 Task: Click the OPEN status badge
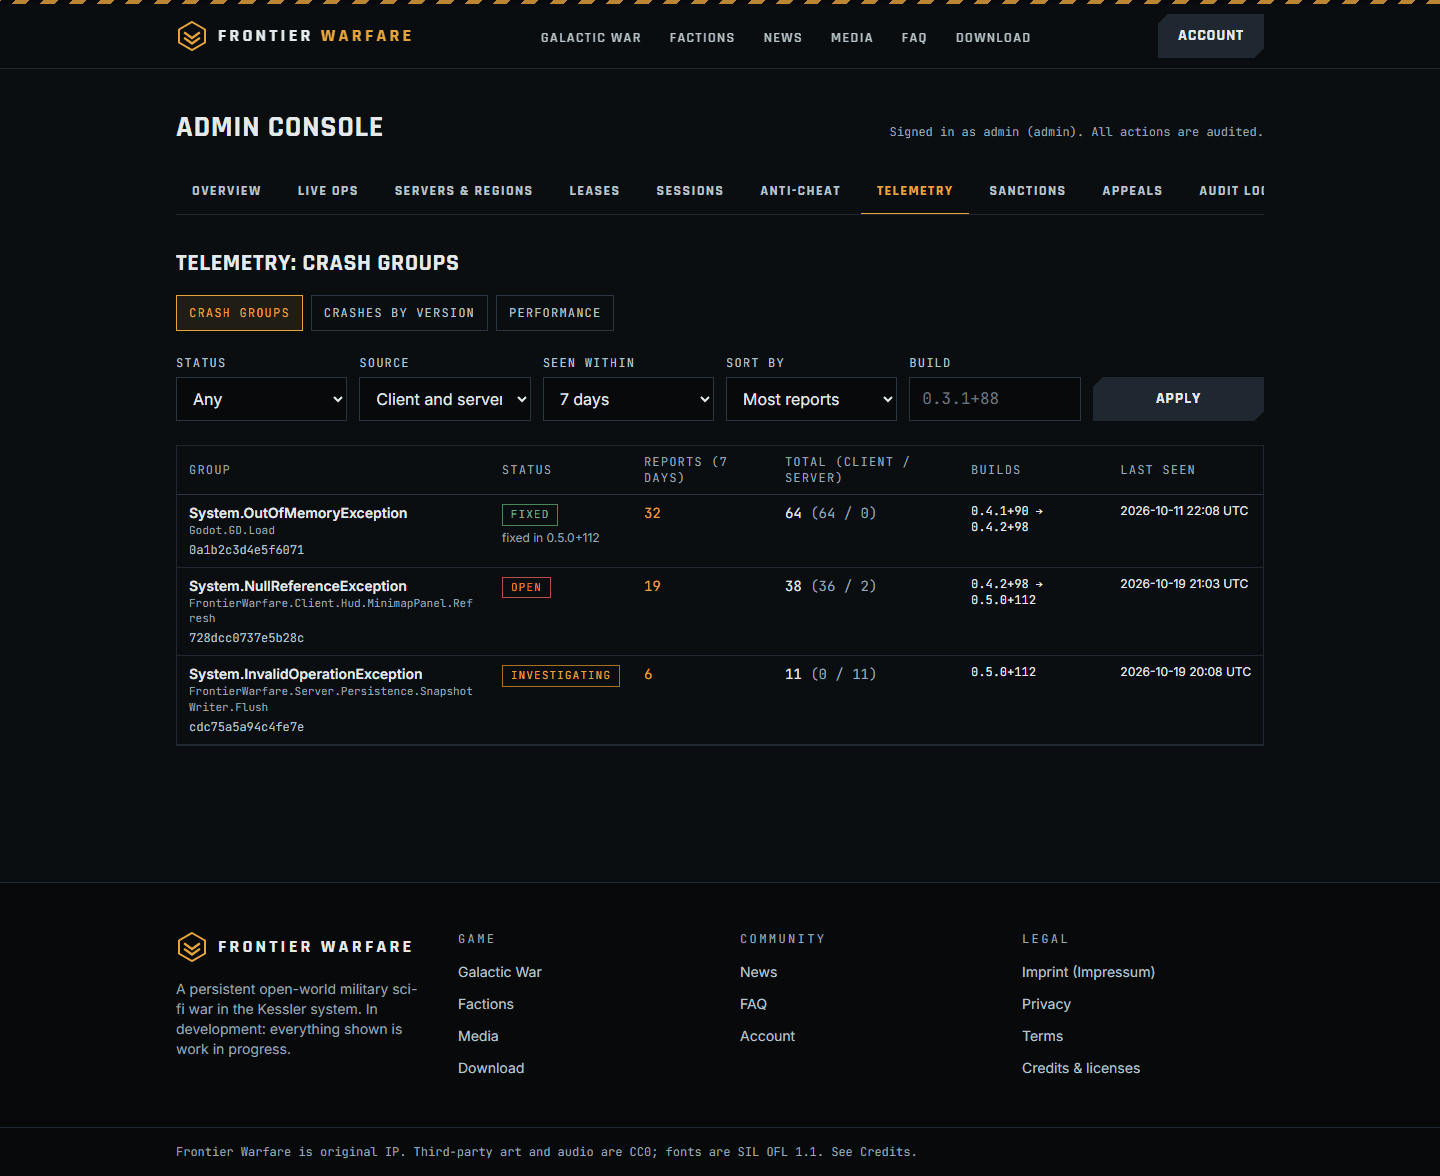526,588
